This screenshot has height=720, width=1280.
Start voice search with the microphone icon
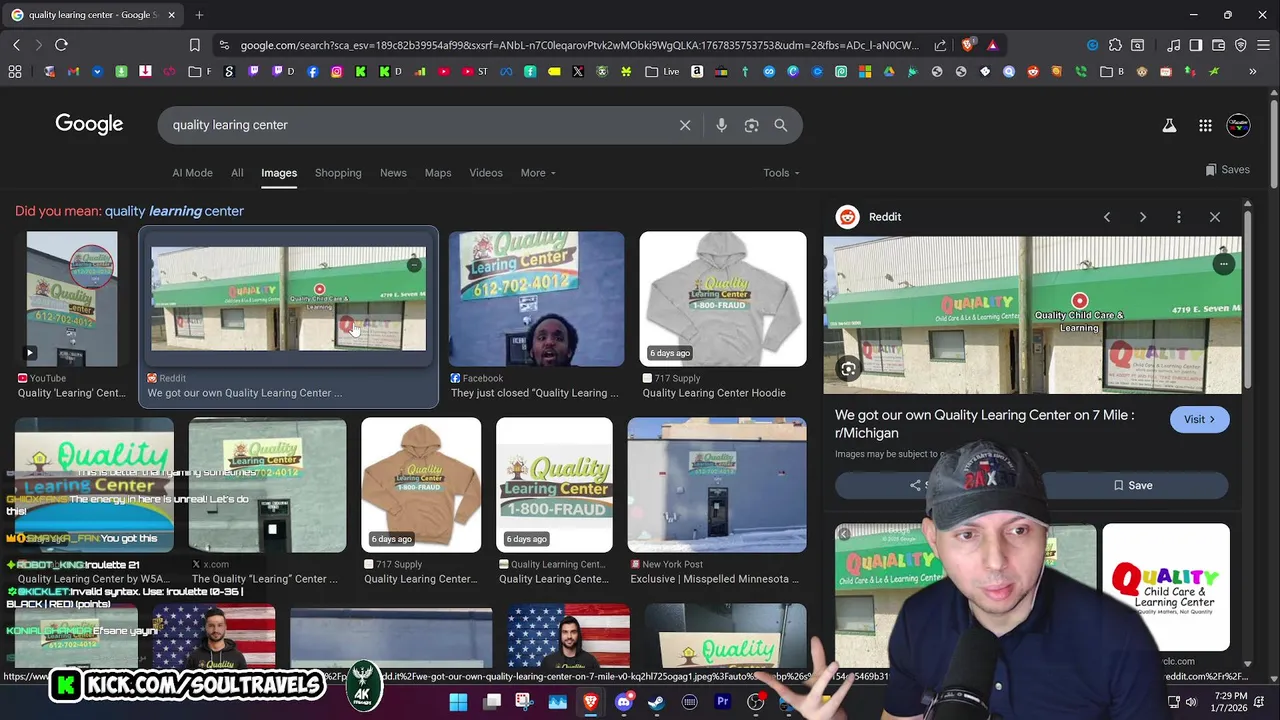point(721,125)
